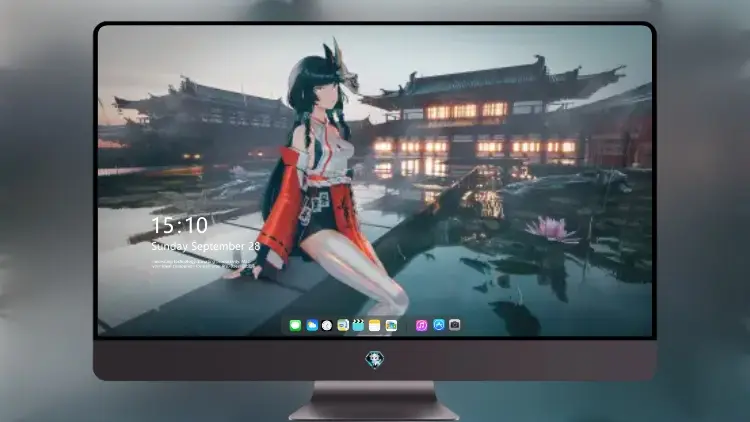750x422 pixels.
Task: Click the mascot logo on the monitor chin
Action: (375, 360)
